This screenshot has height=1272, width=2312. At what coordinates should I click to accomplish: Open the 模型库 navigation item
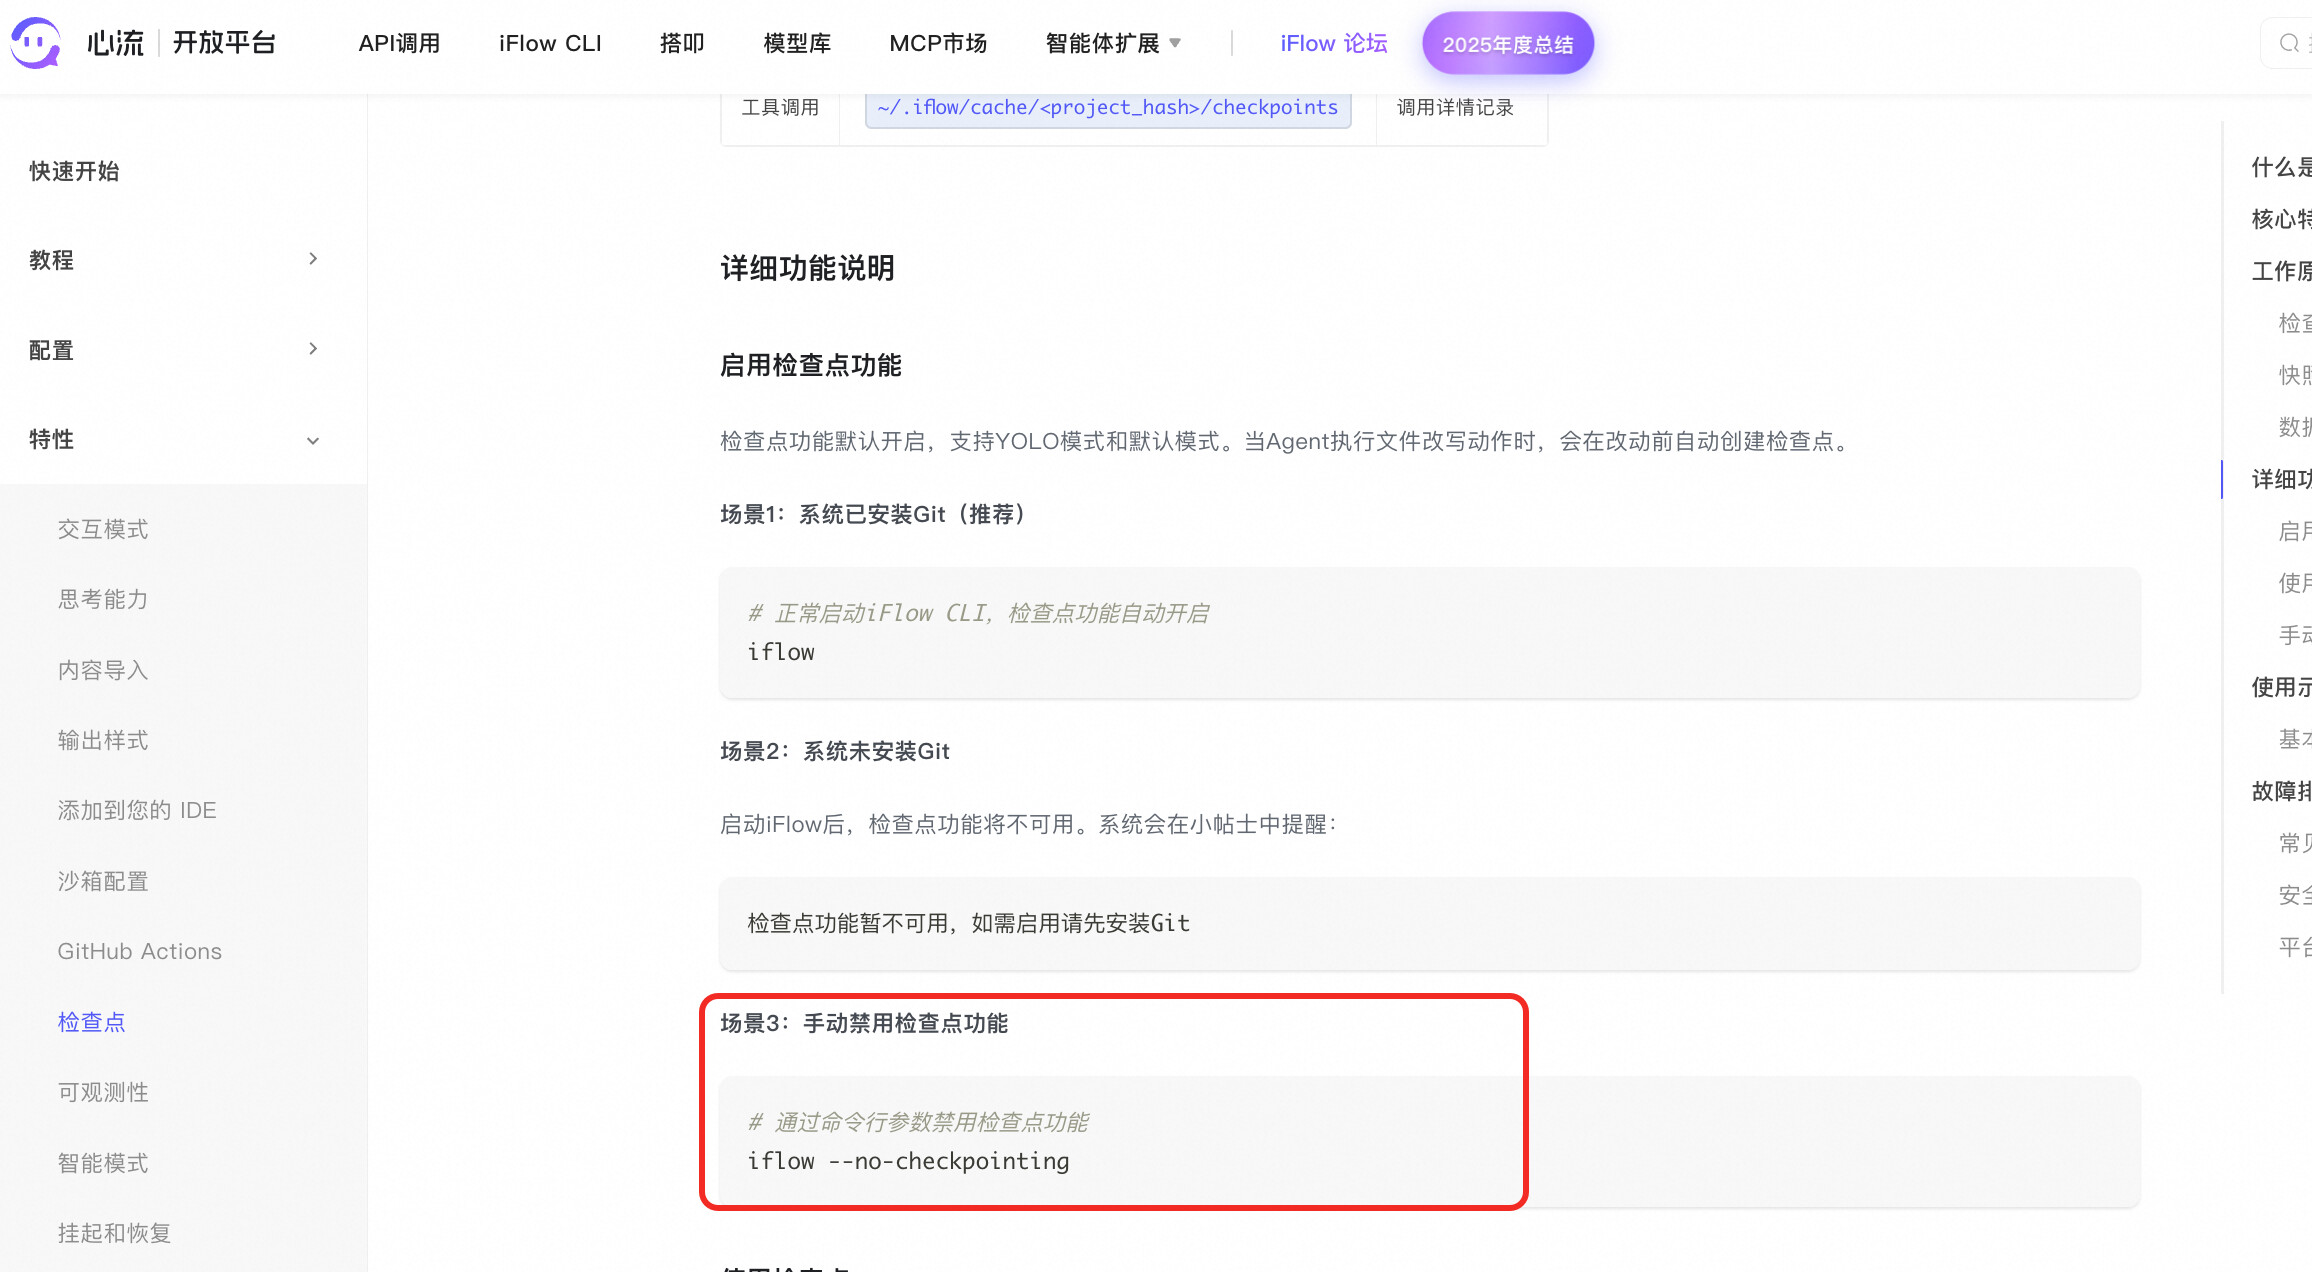point(797,43)
